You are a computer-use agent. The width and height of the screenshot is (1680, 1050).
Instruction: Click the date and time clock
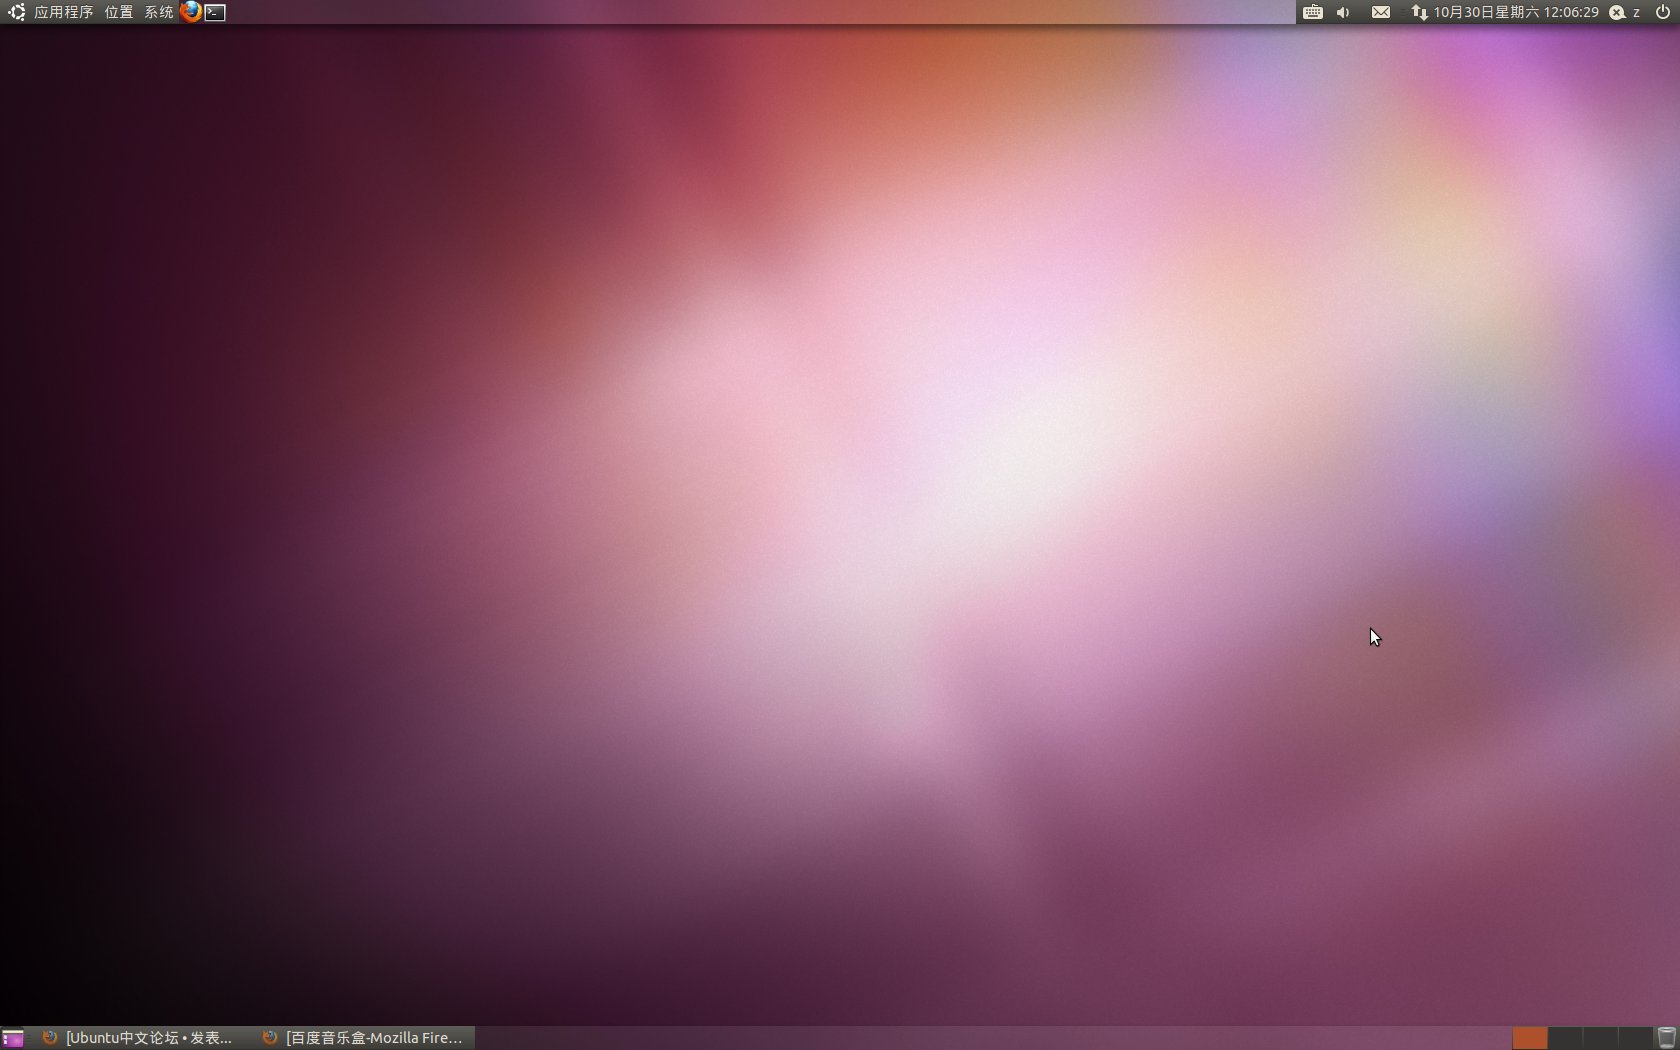[1516, 12]
